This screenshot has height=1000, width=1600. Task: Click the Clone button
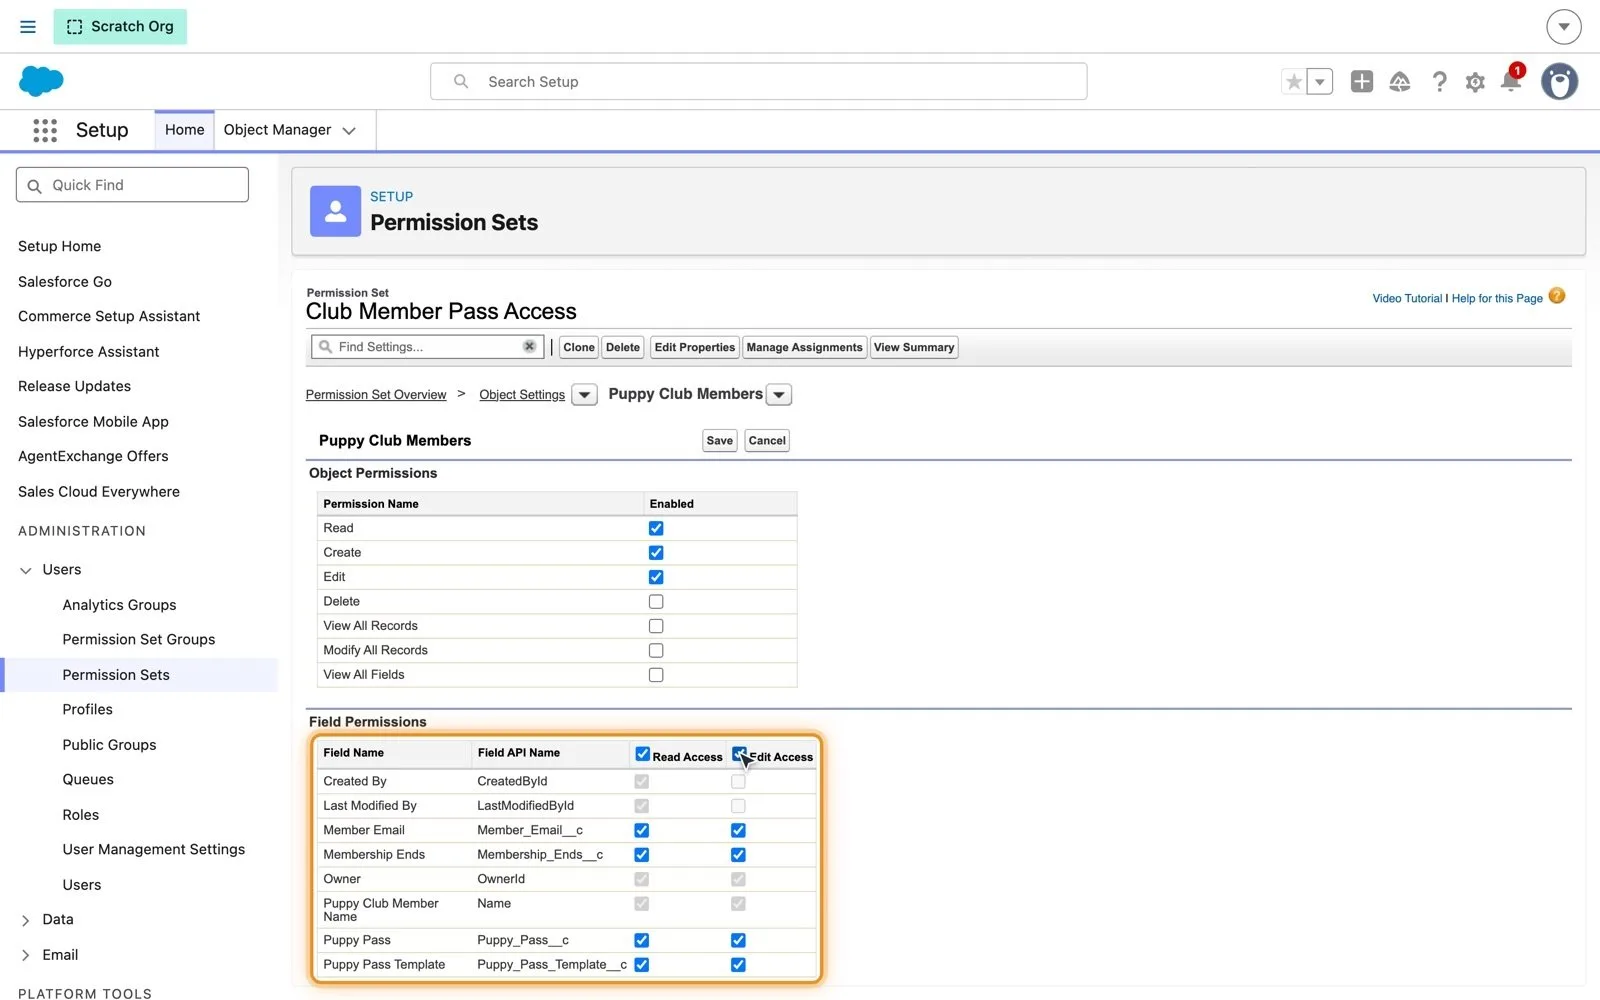click(579, 348)
